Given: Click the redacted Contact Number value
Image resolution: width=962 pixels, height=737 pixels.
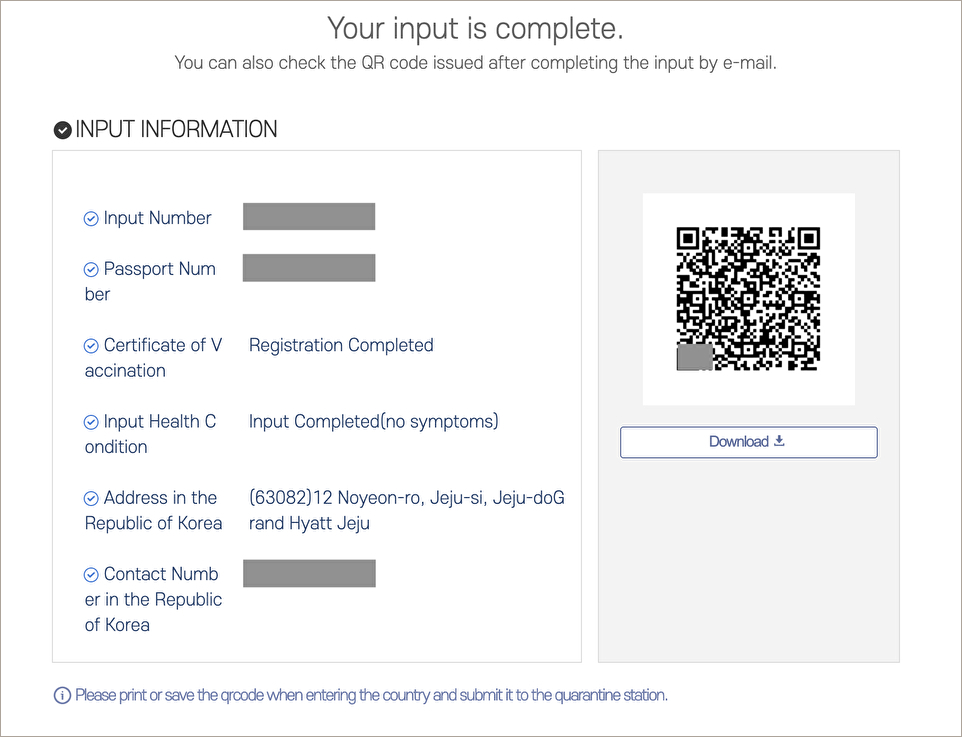Looking at the screenshot, I should tap(309, 573).
